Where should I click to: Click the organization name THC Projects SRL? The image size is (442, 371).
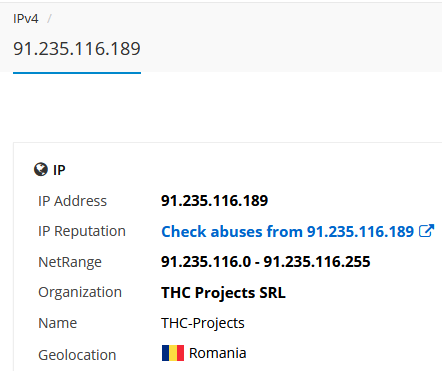[223, 293]
